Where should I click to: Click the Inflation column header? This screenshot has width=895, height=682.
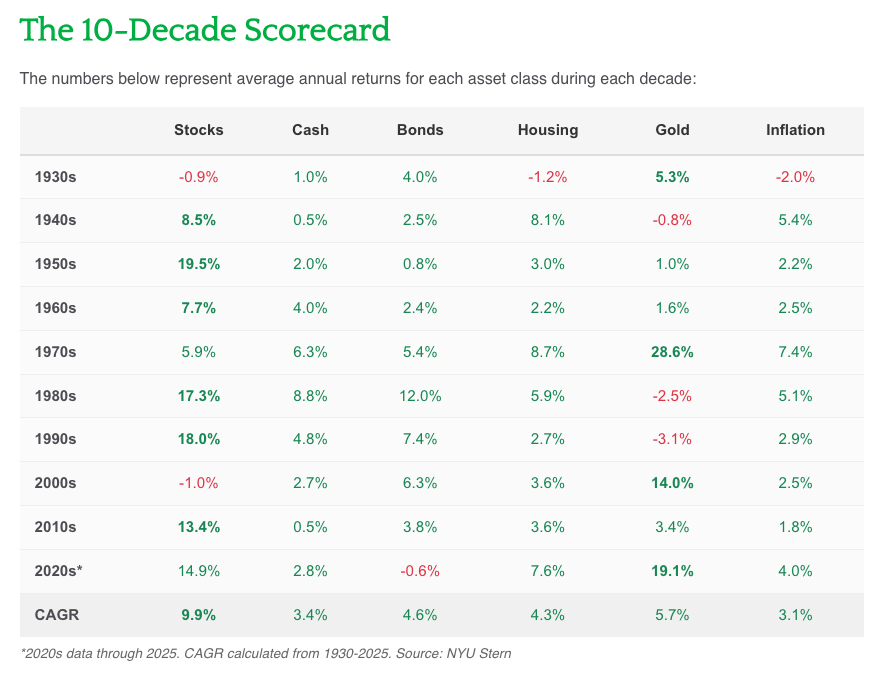tap(795, 130)
